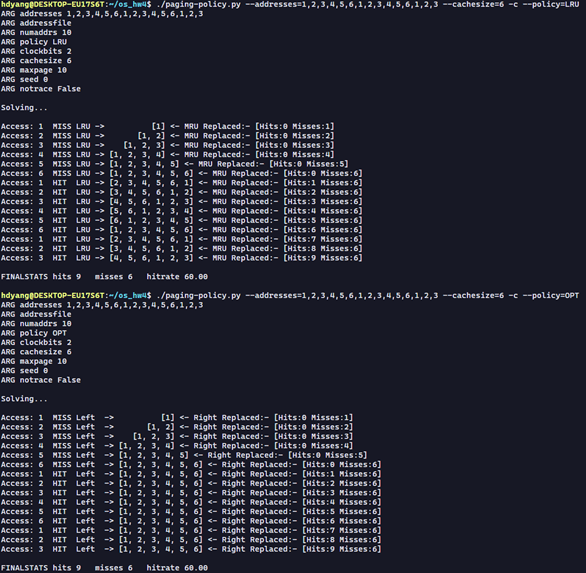This screenshot has width=586, height=573.
Task: Click the second 'Solving...' text
Action: 24,399
